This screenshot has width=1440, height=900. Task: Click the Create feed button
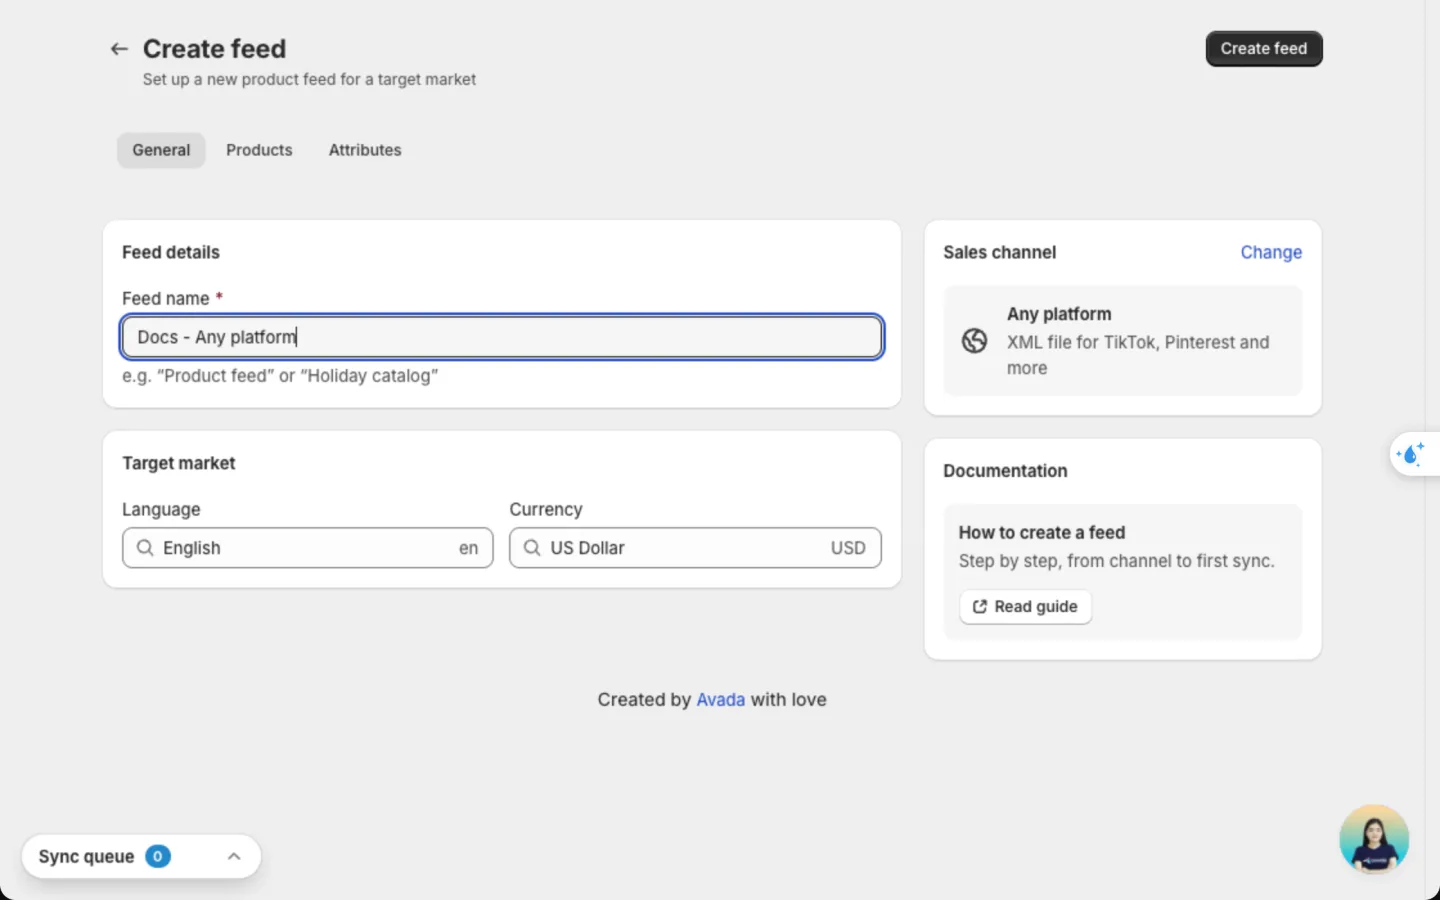click(1264, 49)
